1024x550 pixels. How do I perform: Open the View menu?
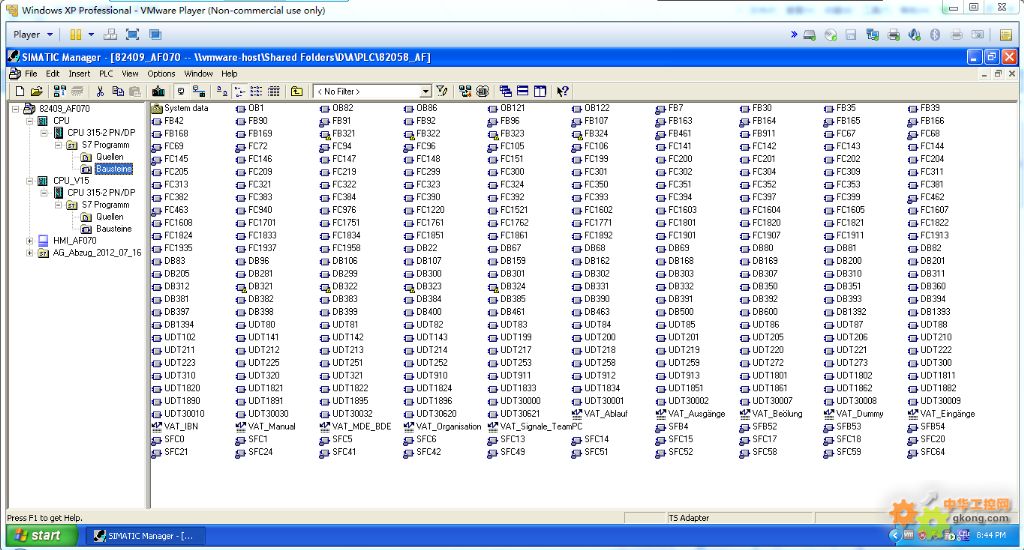tap(130, 74)
